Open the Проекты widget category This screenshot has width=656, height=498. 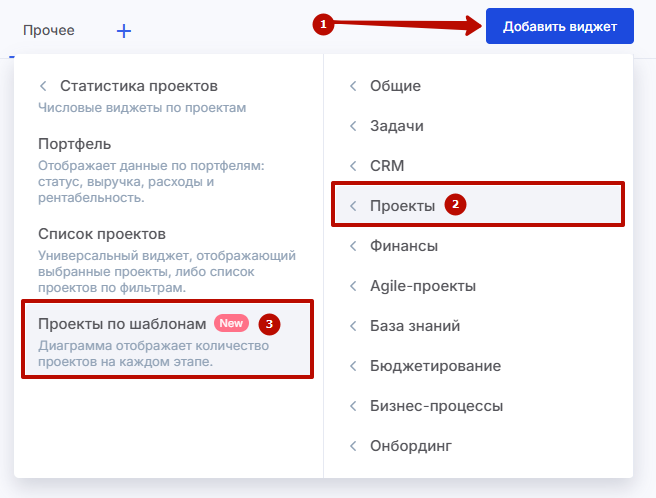click(x=402, y=206)
